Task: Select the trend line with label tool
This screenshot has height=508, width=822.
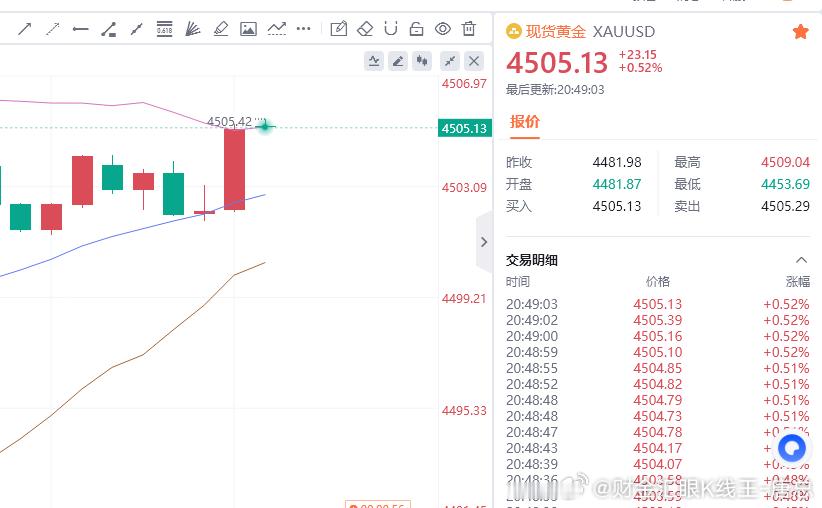Action: (109, 29)
